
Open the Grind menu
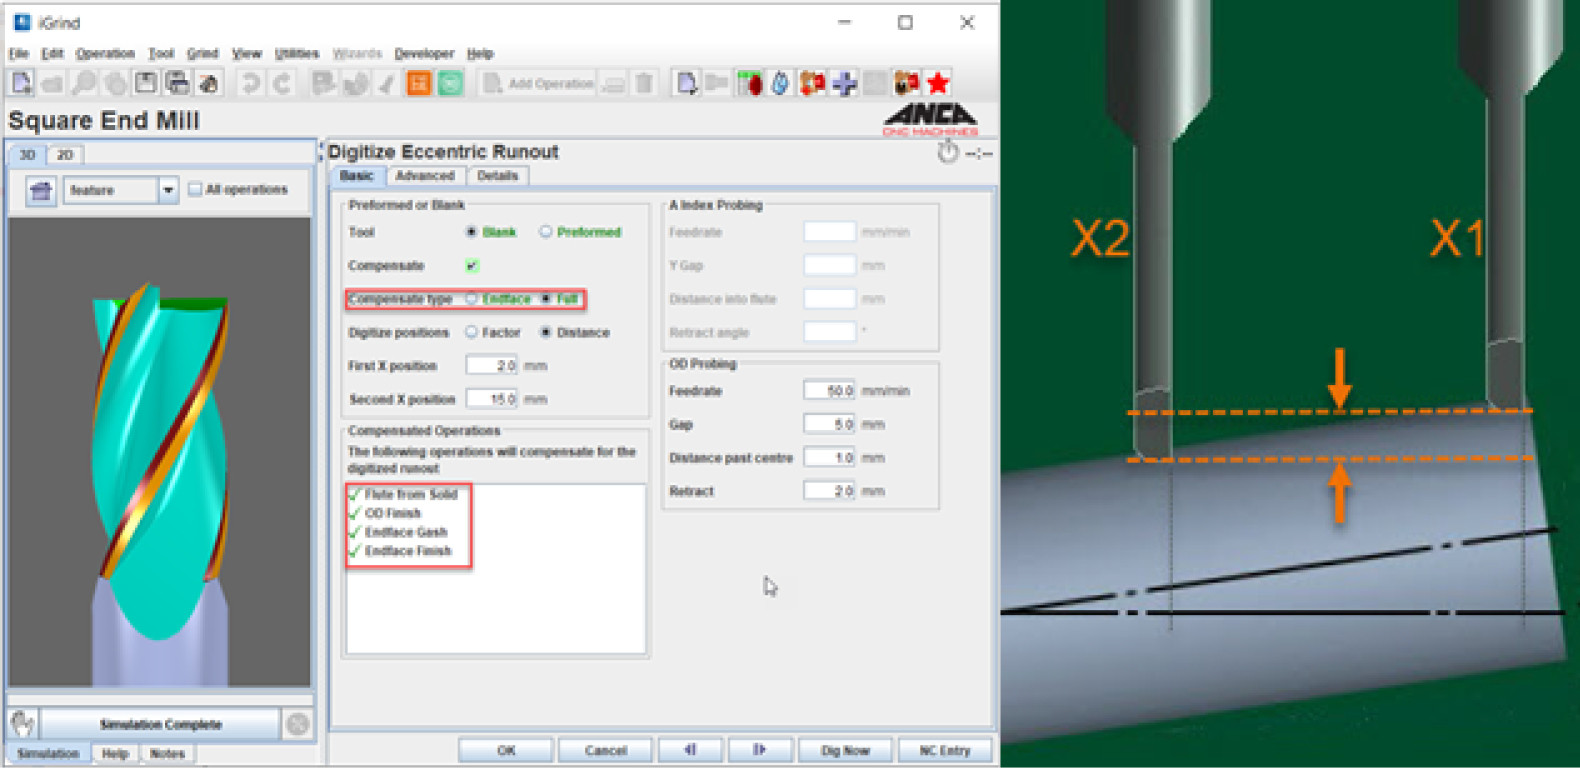(202, 54)
